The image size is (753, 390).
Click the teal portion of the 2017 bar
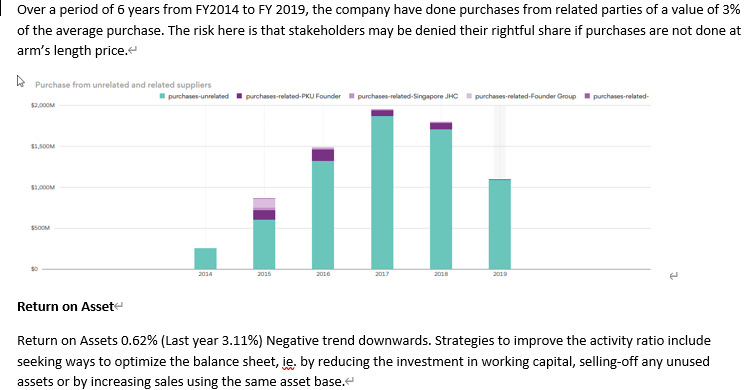click(x=382, y=192)
